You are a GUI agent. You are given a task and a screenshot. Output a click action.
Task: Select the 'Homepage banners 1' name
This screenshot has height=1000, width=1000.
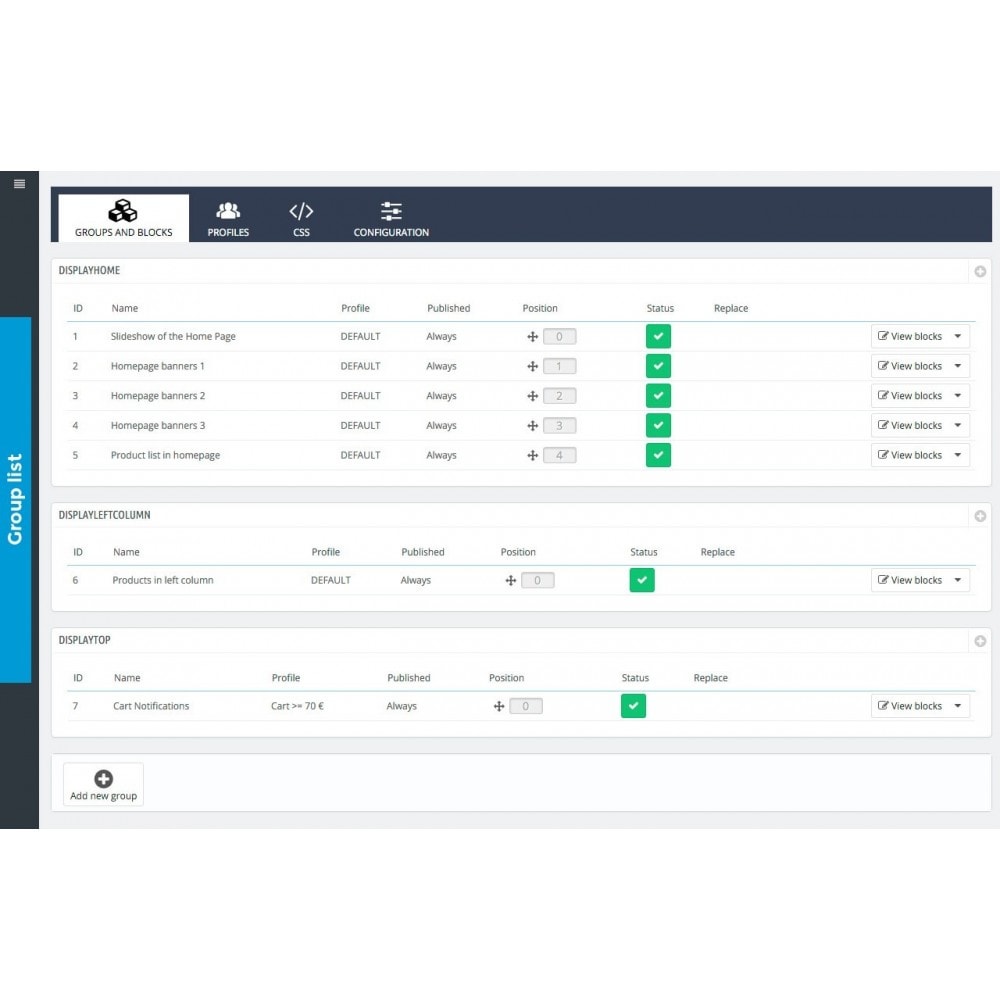(x=158, y=366)
